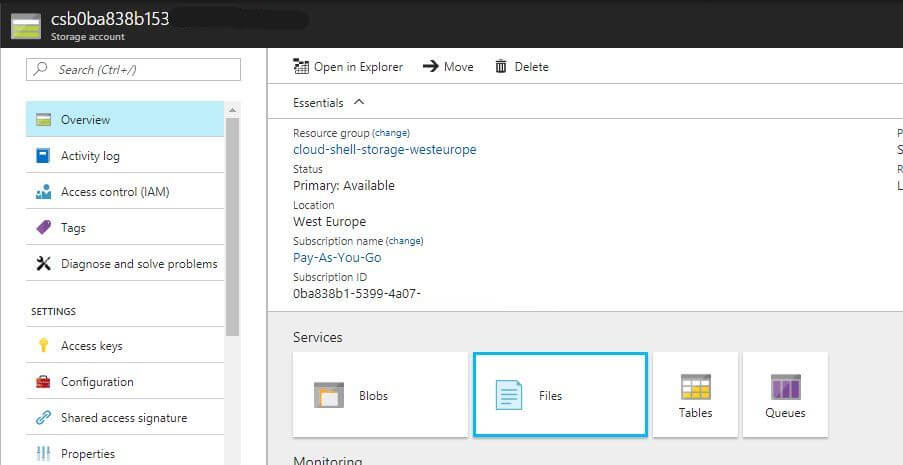The width and height of the screenshot is (903, 465).
Task: Change the resource group link
Action: point(391,133)
